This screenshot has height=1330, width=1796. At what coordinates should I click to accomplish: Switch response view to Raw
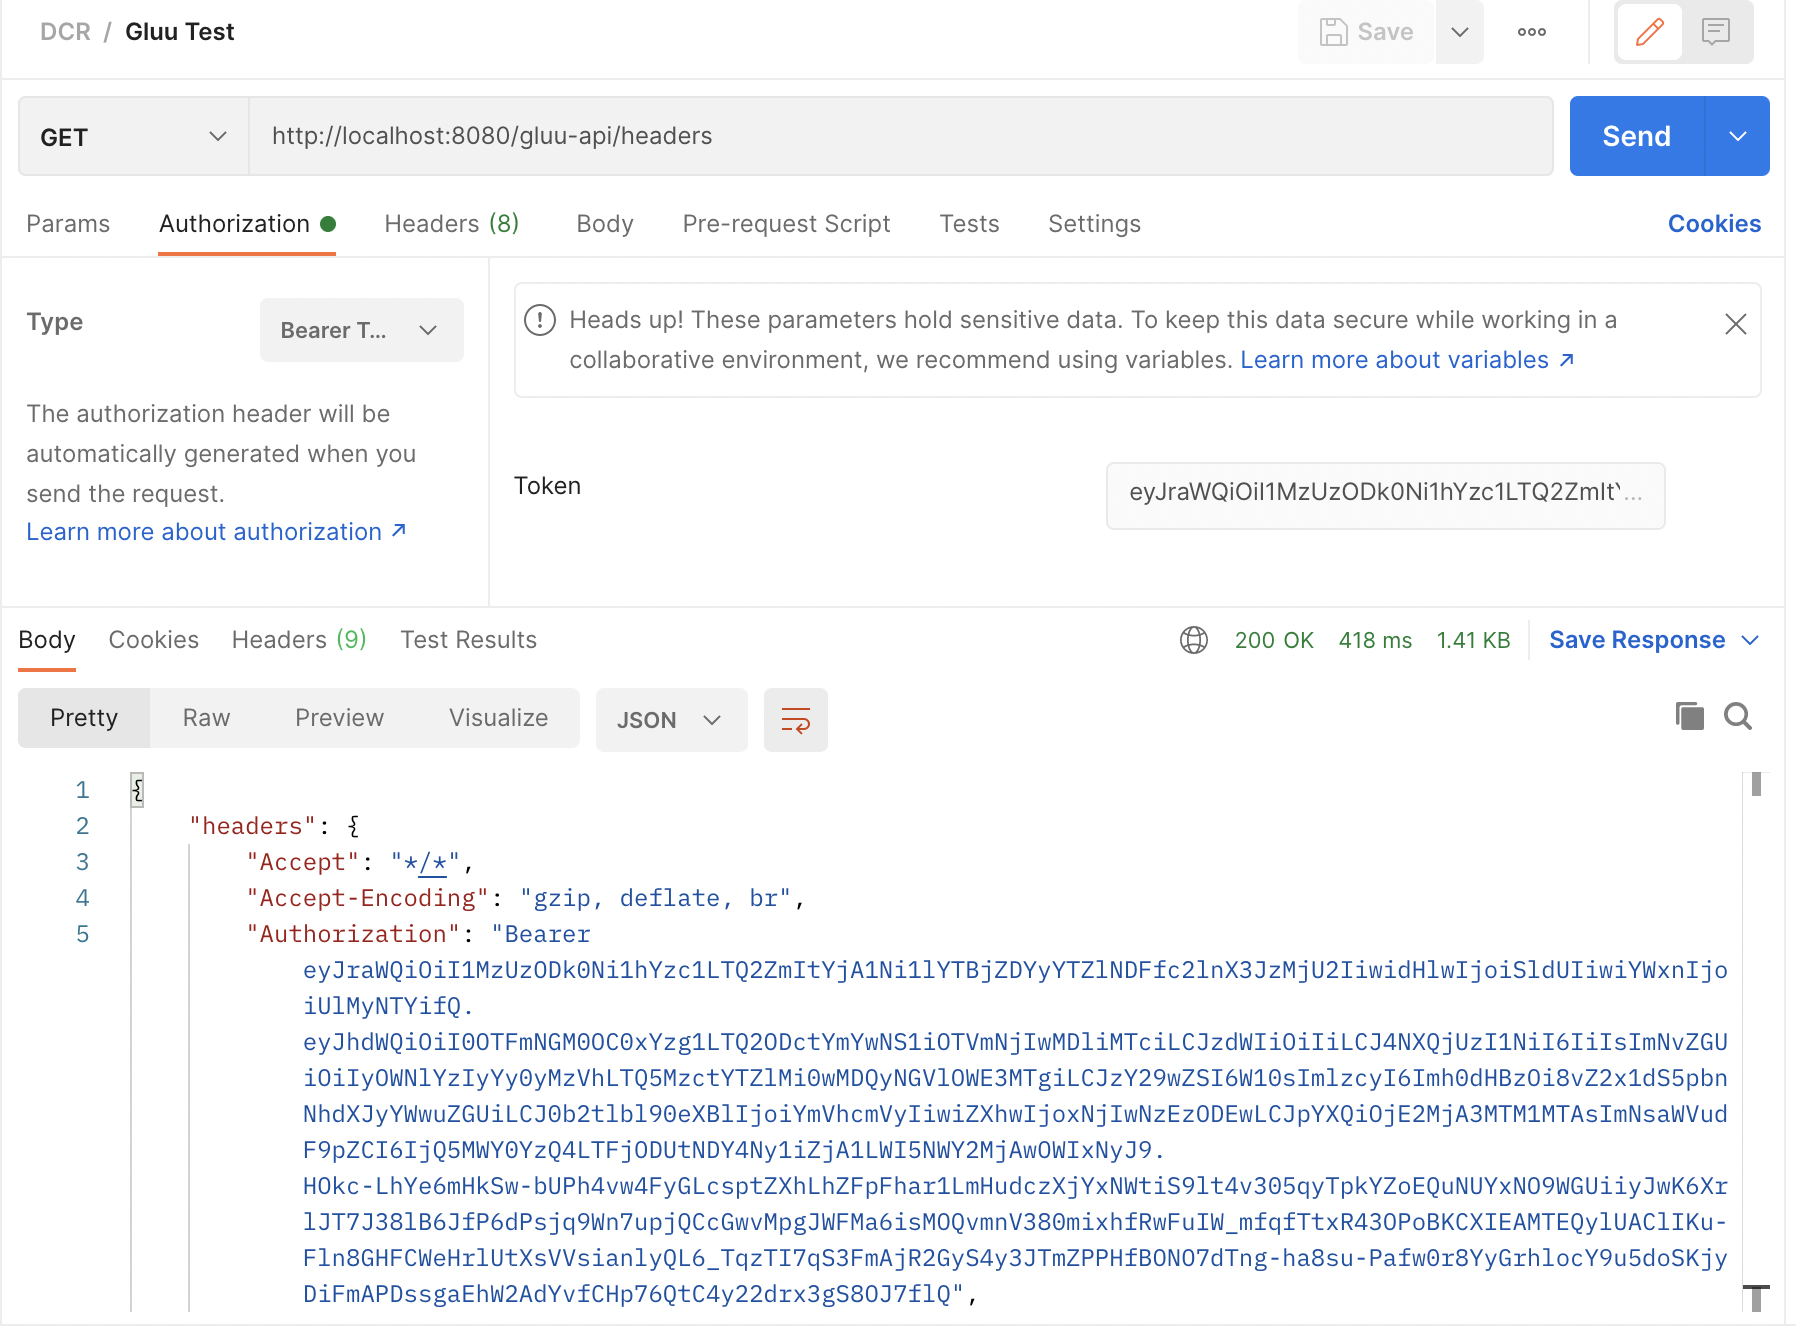tap(206, 718)
